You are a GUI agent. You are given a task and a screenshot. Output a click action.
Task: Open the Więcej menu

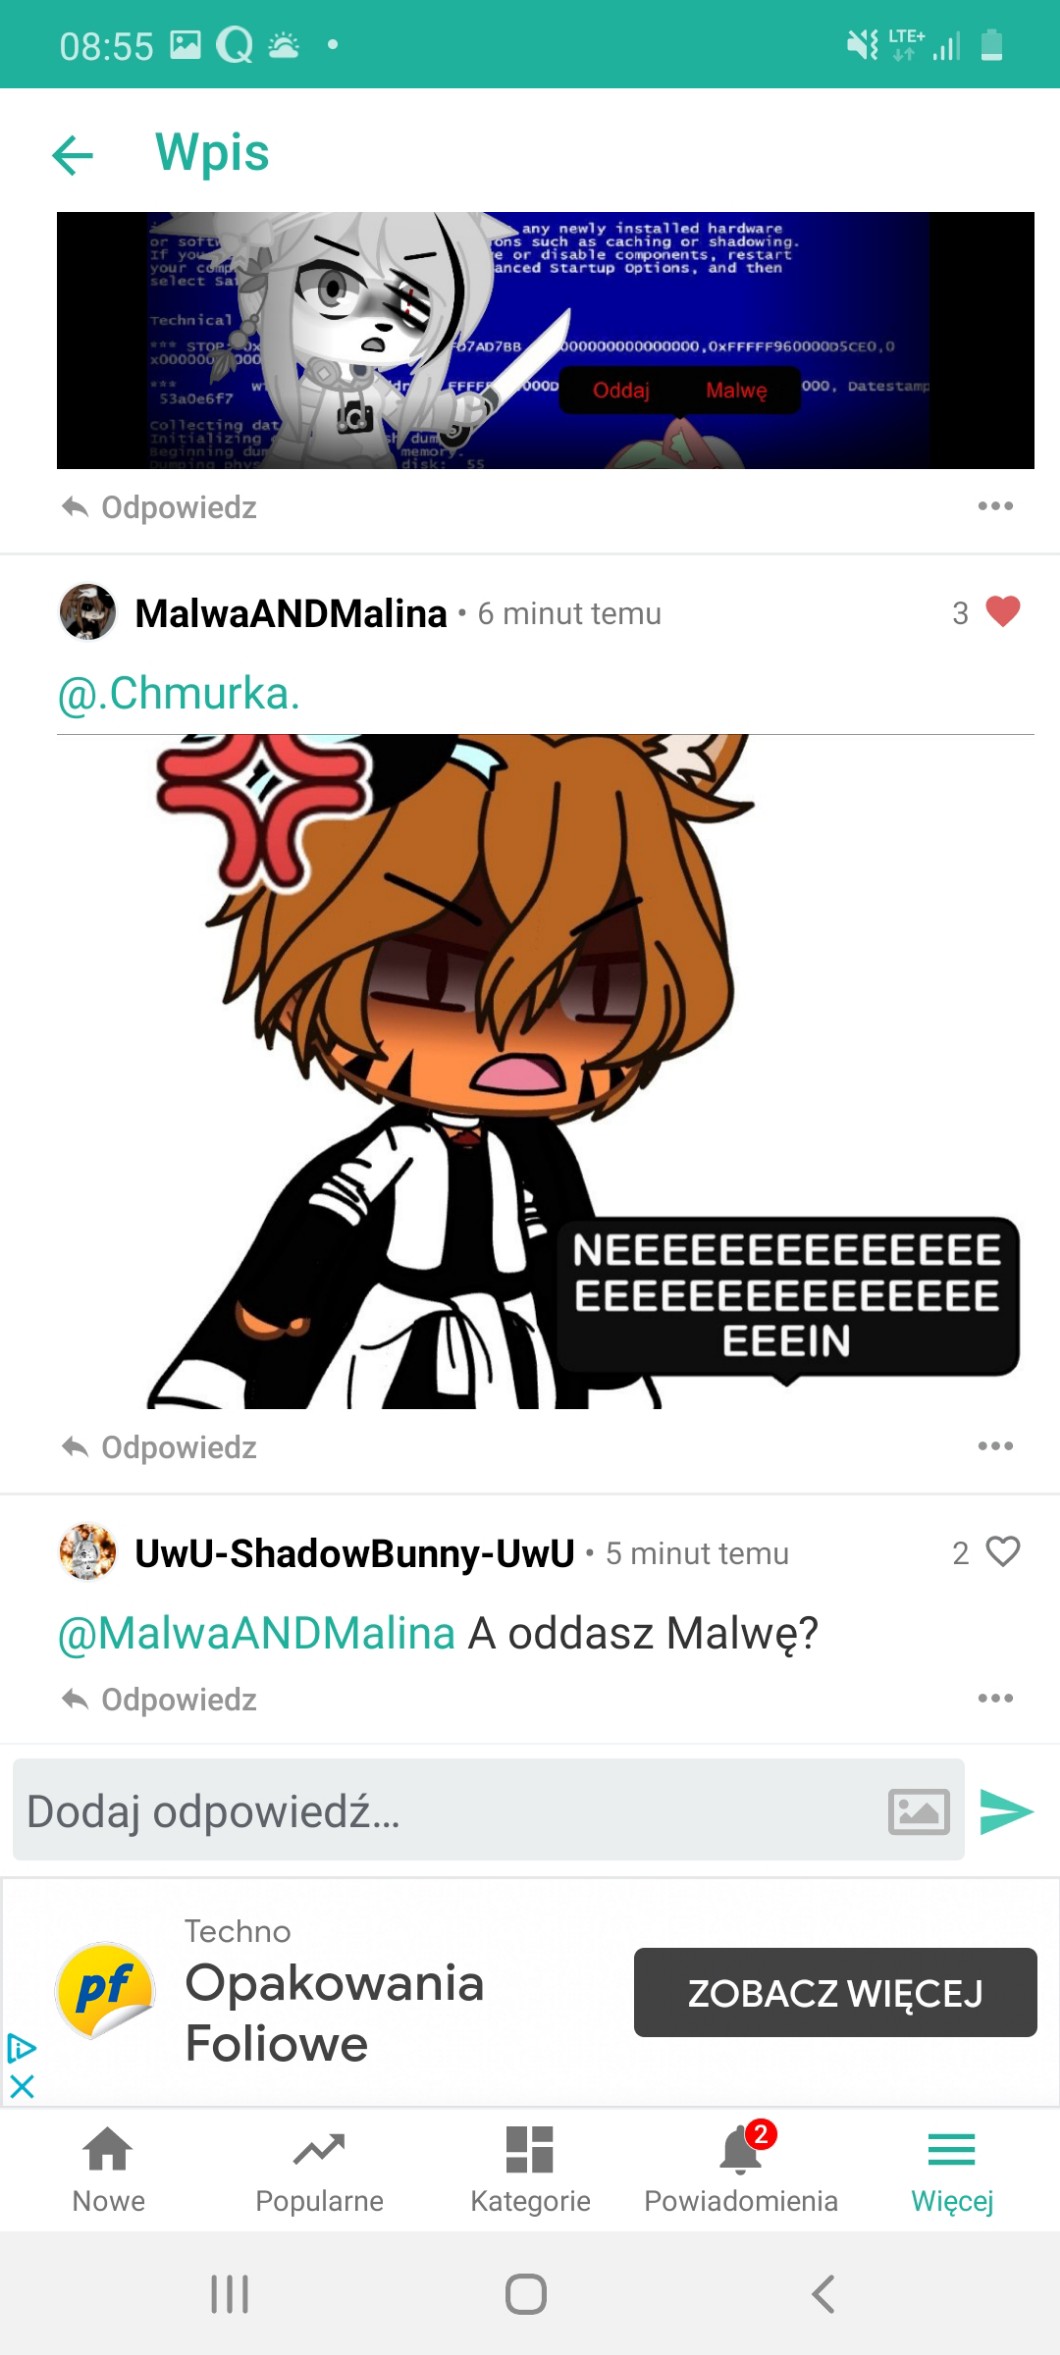pyautogui.click(x=951, y=2166)
